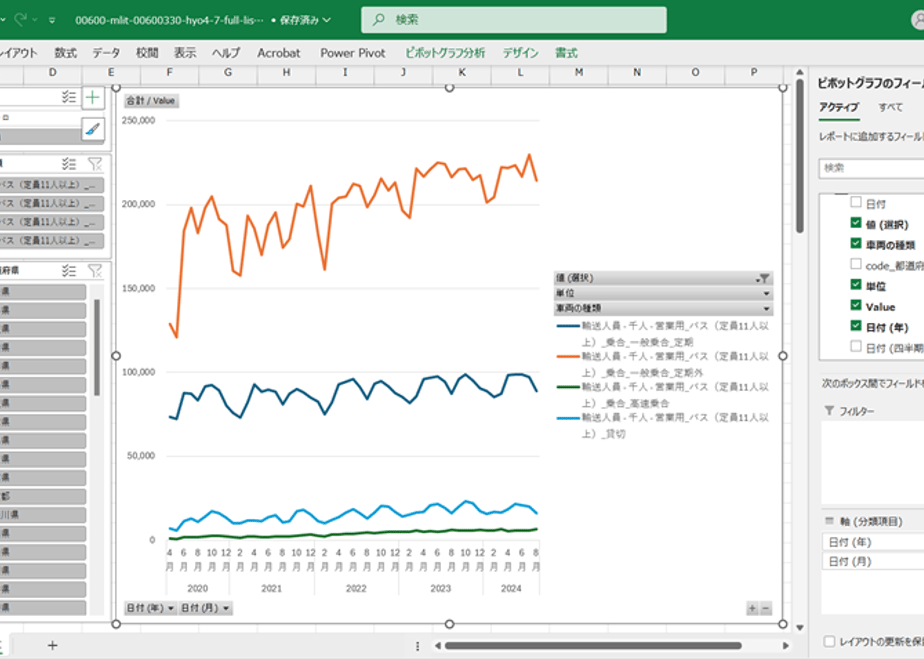Open the Chart Elements plus button

(x=93, y=98)
